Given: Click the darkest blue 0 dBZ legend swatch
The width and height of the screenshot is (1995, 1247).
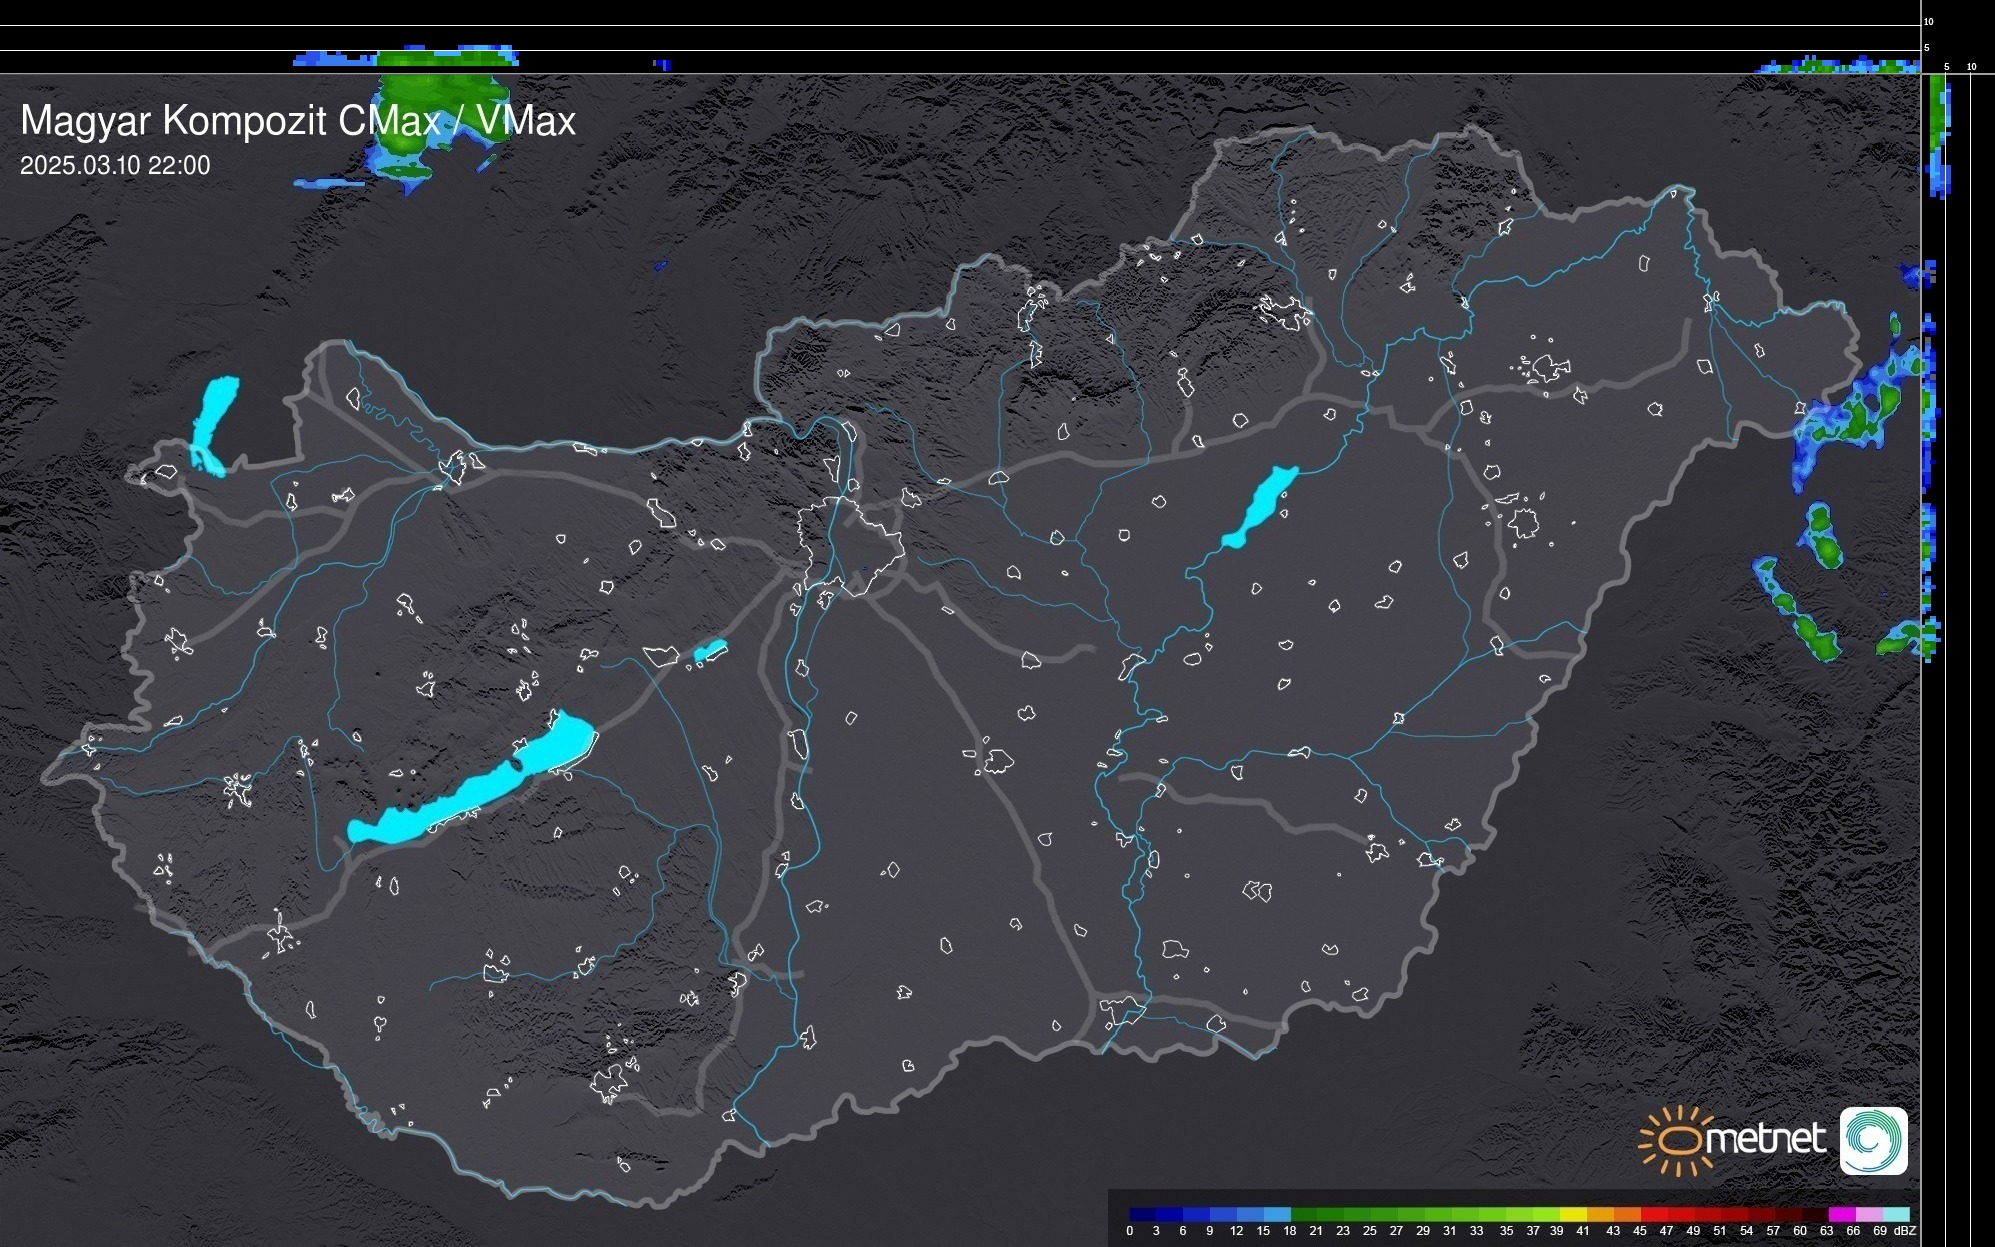Looking at the screenshot, I should click(1143, 1214).
